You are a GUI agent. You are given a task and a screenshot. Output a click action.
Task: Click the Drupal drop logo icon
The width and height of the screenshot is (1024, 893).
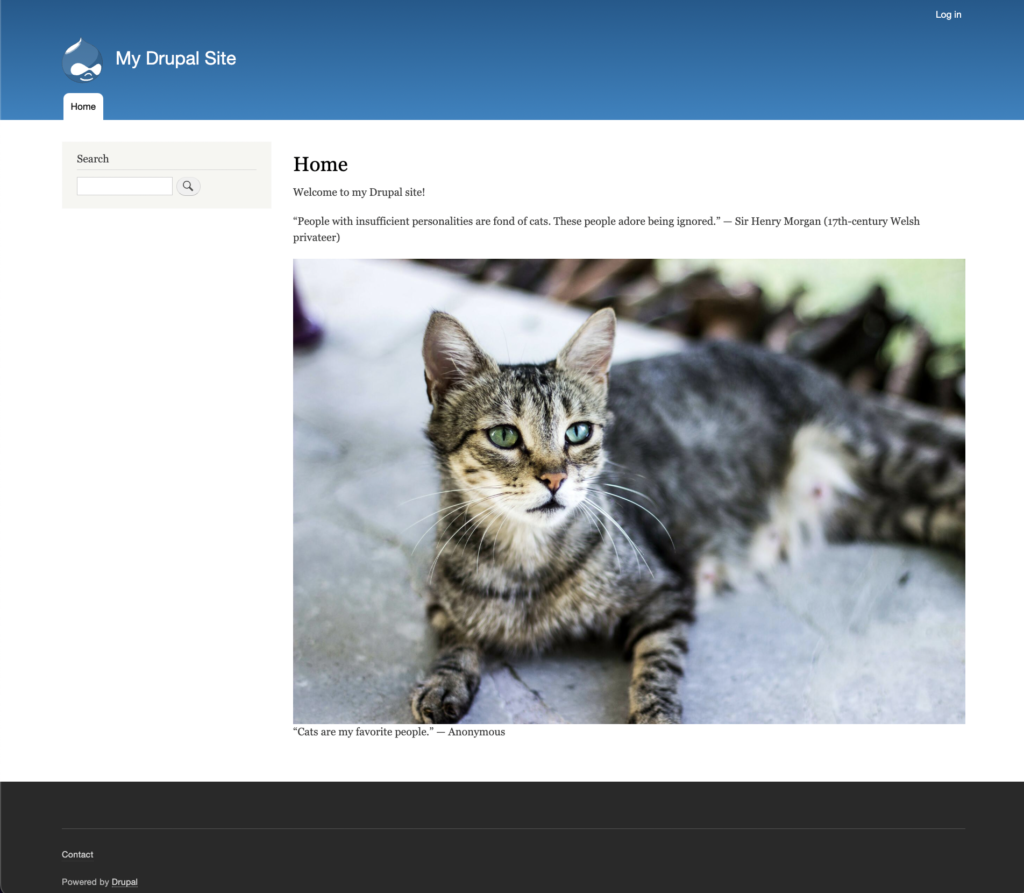82,60
